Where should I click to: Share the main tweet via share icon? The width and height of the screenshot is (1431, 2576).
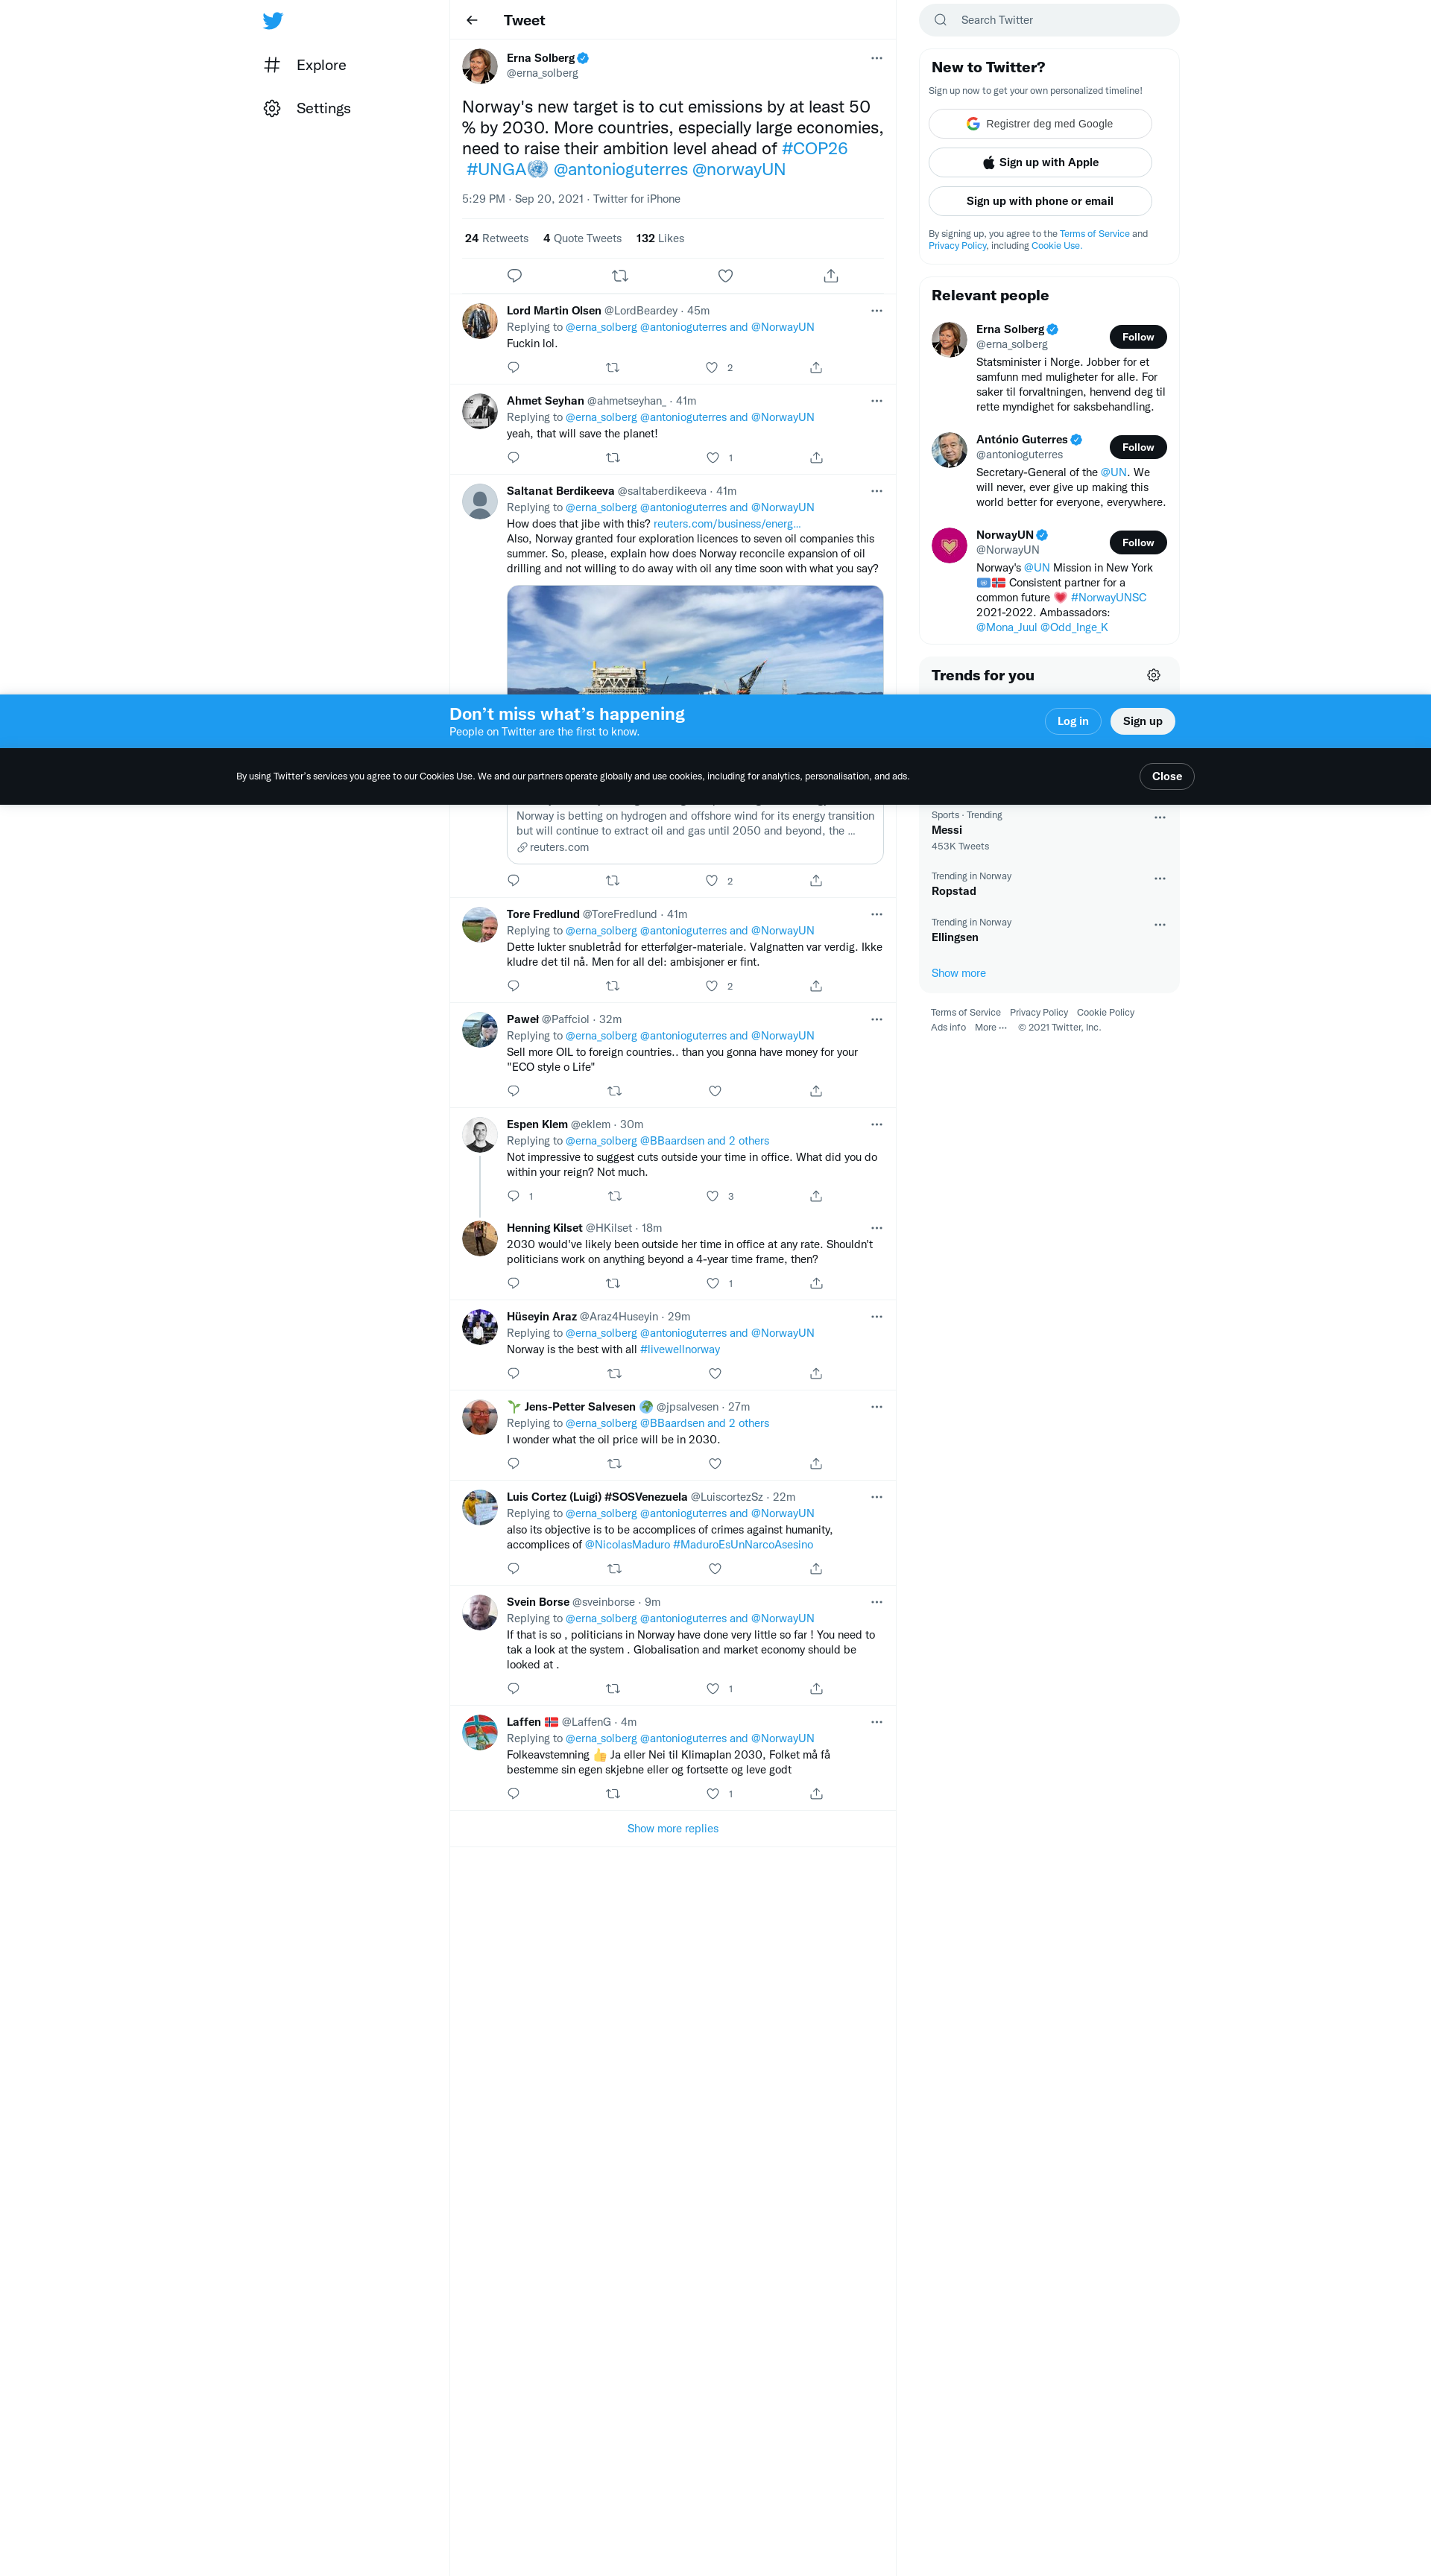pos(830,276)
